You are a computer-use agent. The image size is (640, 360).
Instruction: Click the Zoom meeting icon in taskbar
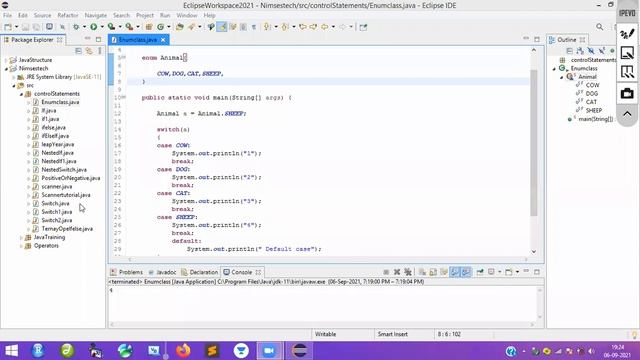(269, 351)
